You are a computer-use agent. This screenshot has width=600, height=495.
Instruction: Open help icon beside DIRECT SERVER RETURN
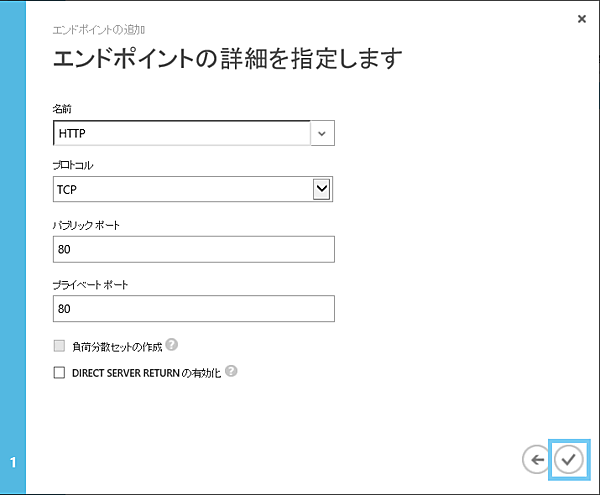click(231, 372)
